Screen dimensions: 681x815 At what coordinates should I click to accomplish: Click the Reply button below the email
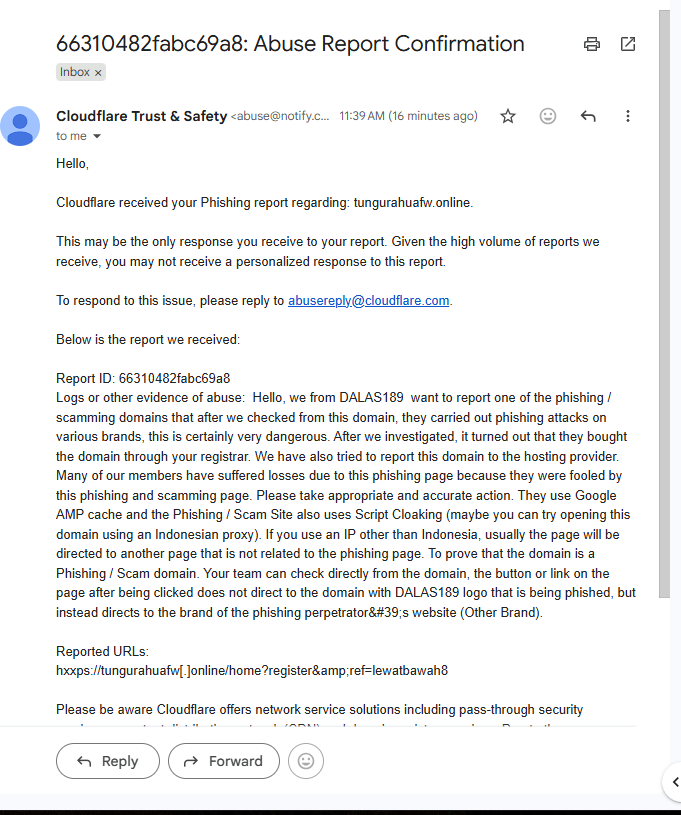(108, 761)
